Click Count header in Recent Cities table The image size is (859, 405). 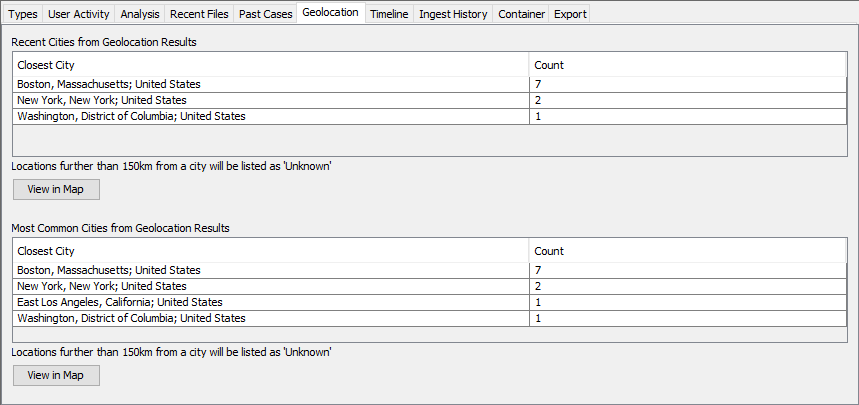click(x=688, y=65)
